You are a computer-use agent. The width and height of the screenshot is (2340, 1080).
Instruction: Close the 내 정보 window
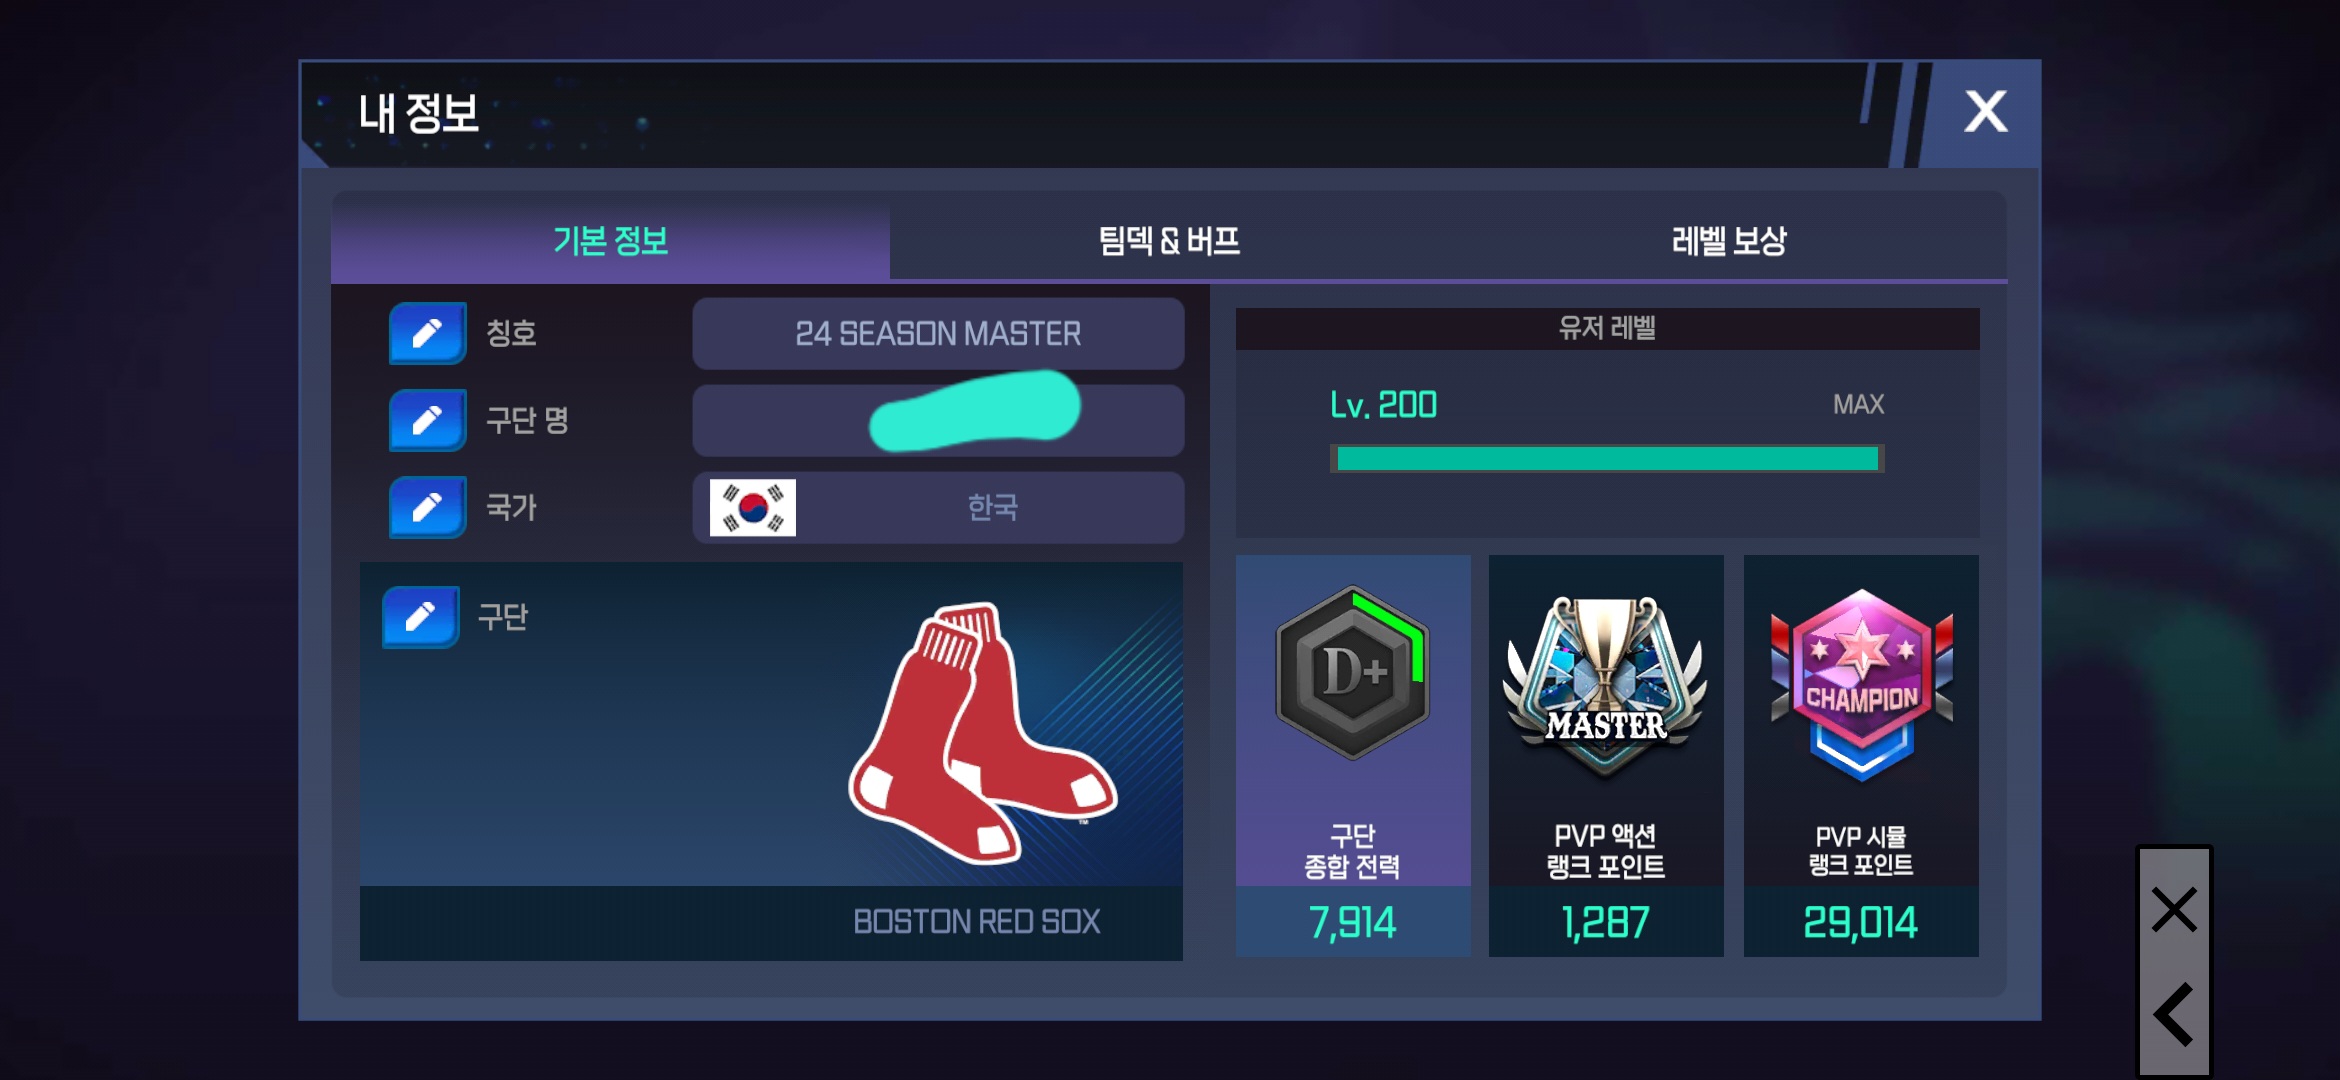coord(1985,112)
